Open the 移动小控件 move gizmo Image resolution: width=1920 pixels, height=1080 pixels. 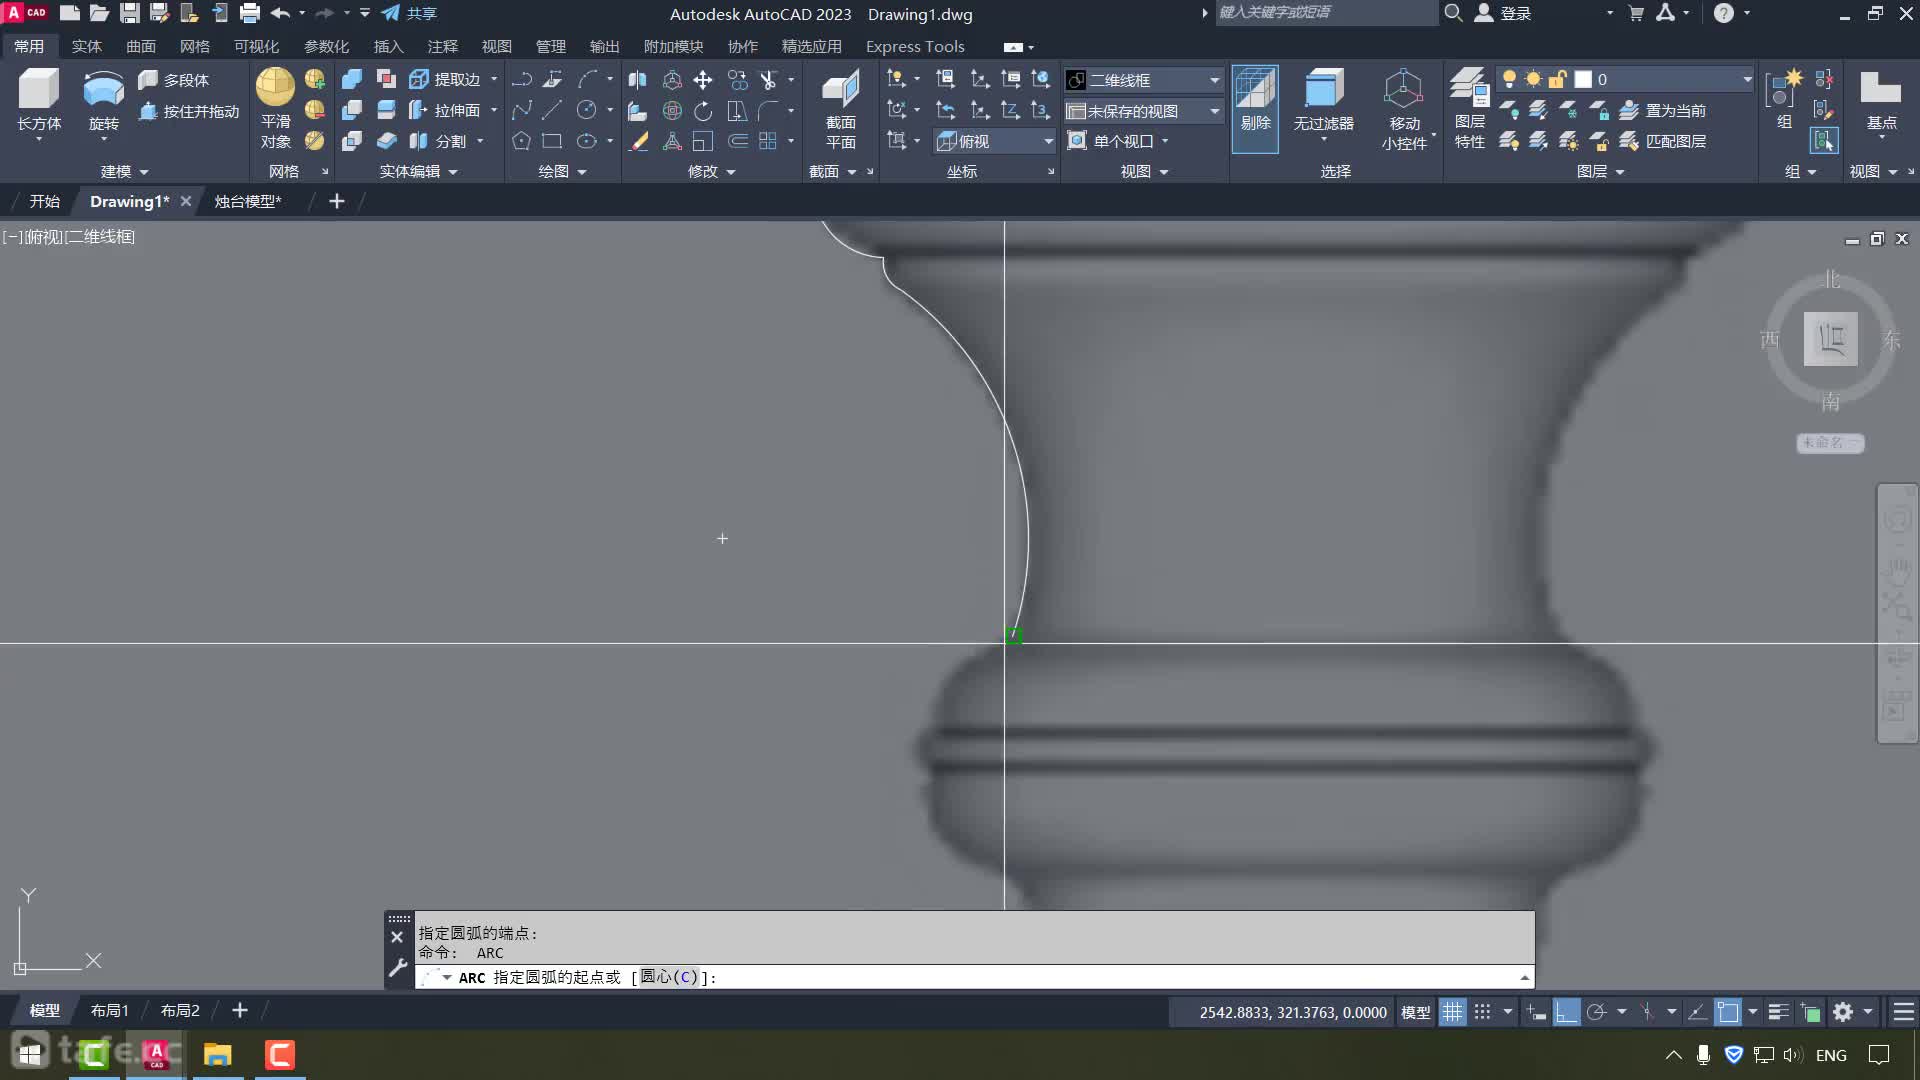(1404, 108)
